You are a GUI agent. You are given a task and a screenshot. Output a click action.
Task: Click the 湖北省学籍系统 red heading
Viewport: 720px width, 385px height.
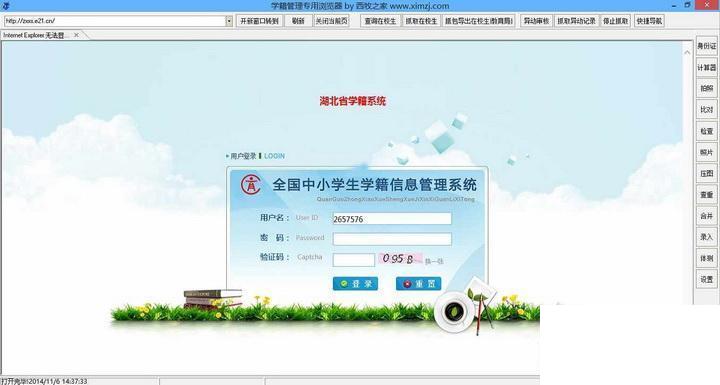point(353,101)
